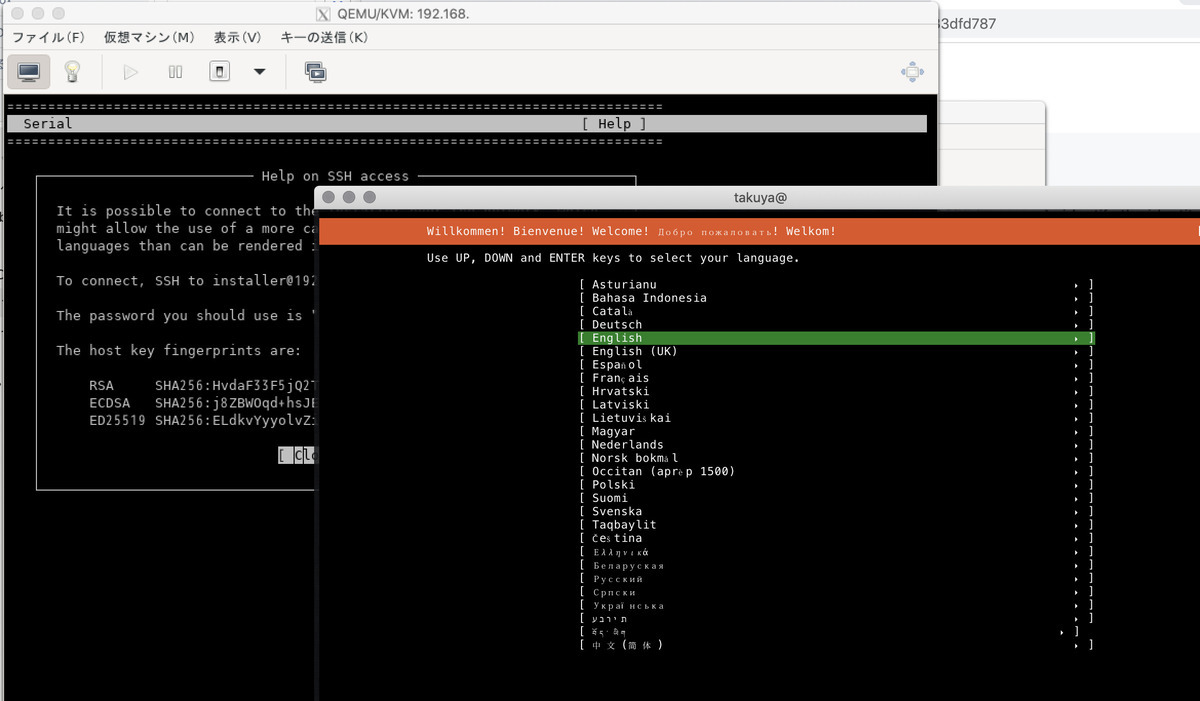The width and height of the screenshot is (1200, 701).
Task: Click the arrow on the Asturianu row
Action: pos(1077,285)
